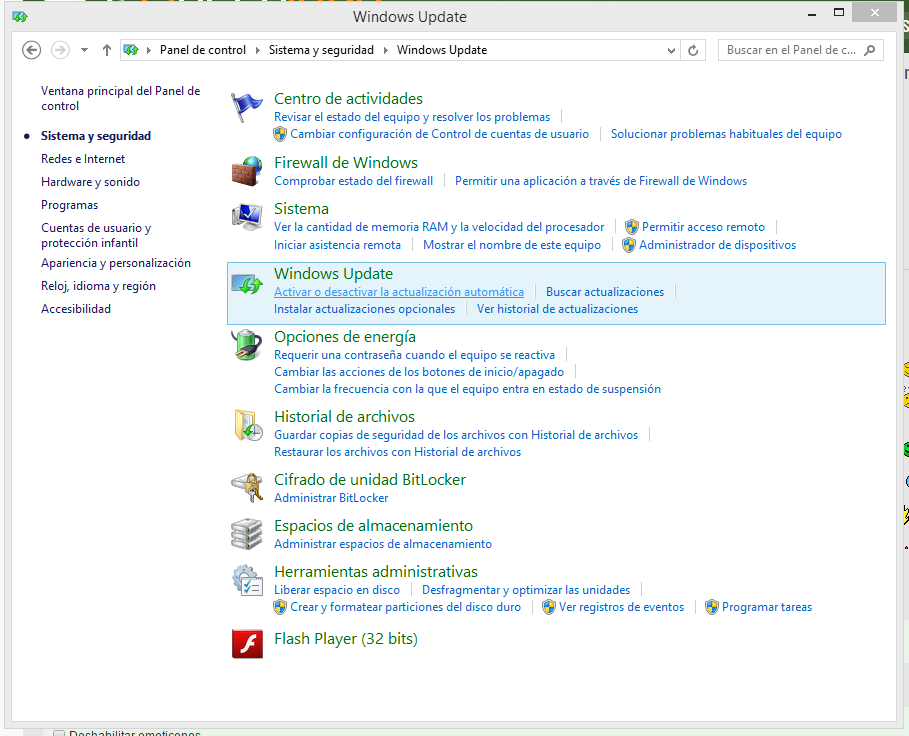The image size is (909, 736).
Task: Maximize the Windows Update window
Action: (839, 12)
